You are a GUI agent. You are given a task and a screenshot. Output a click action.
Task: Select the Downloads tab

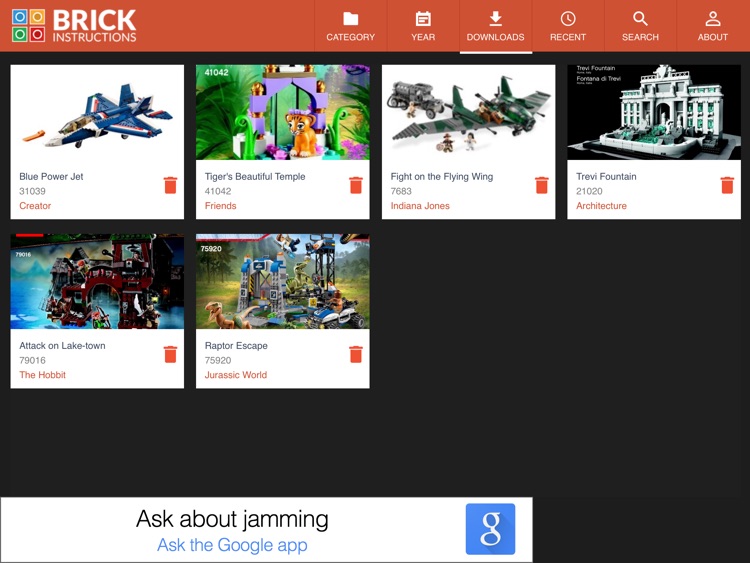[496, 26]
